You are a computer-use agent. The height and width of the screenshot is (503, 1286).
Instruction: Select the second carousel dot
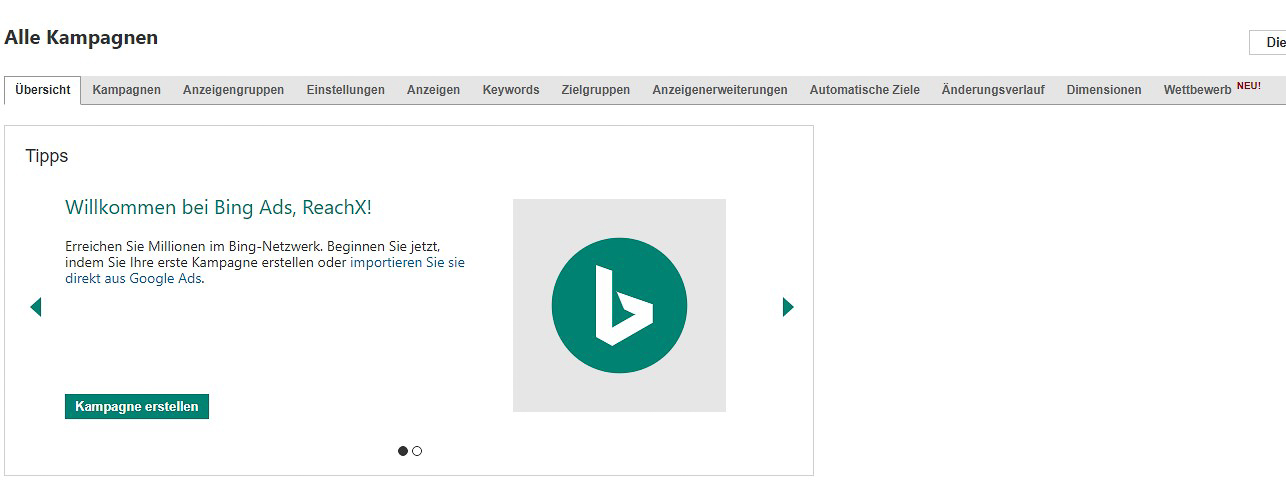point(417,451)
